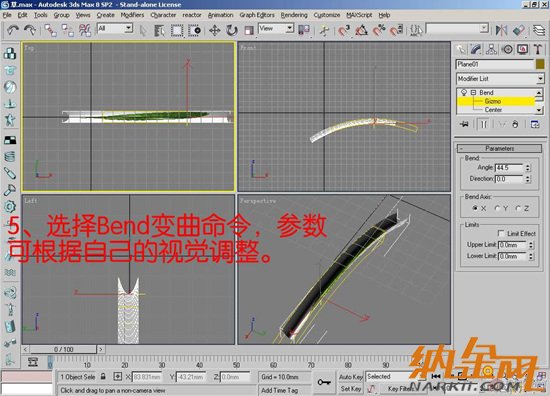Open the Graph Editors menu
This screenshot has height=396, width=550.
tap(257, 15)
